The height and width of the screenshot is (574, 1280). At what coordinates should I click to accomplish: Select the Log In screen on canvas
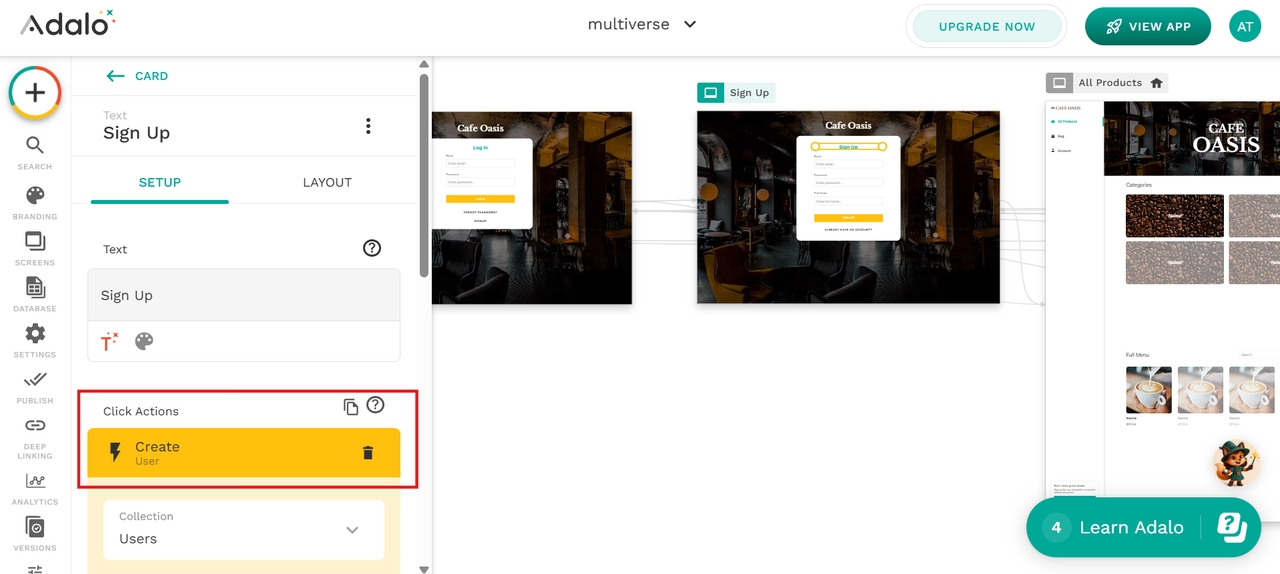coord(532,207)
